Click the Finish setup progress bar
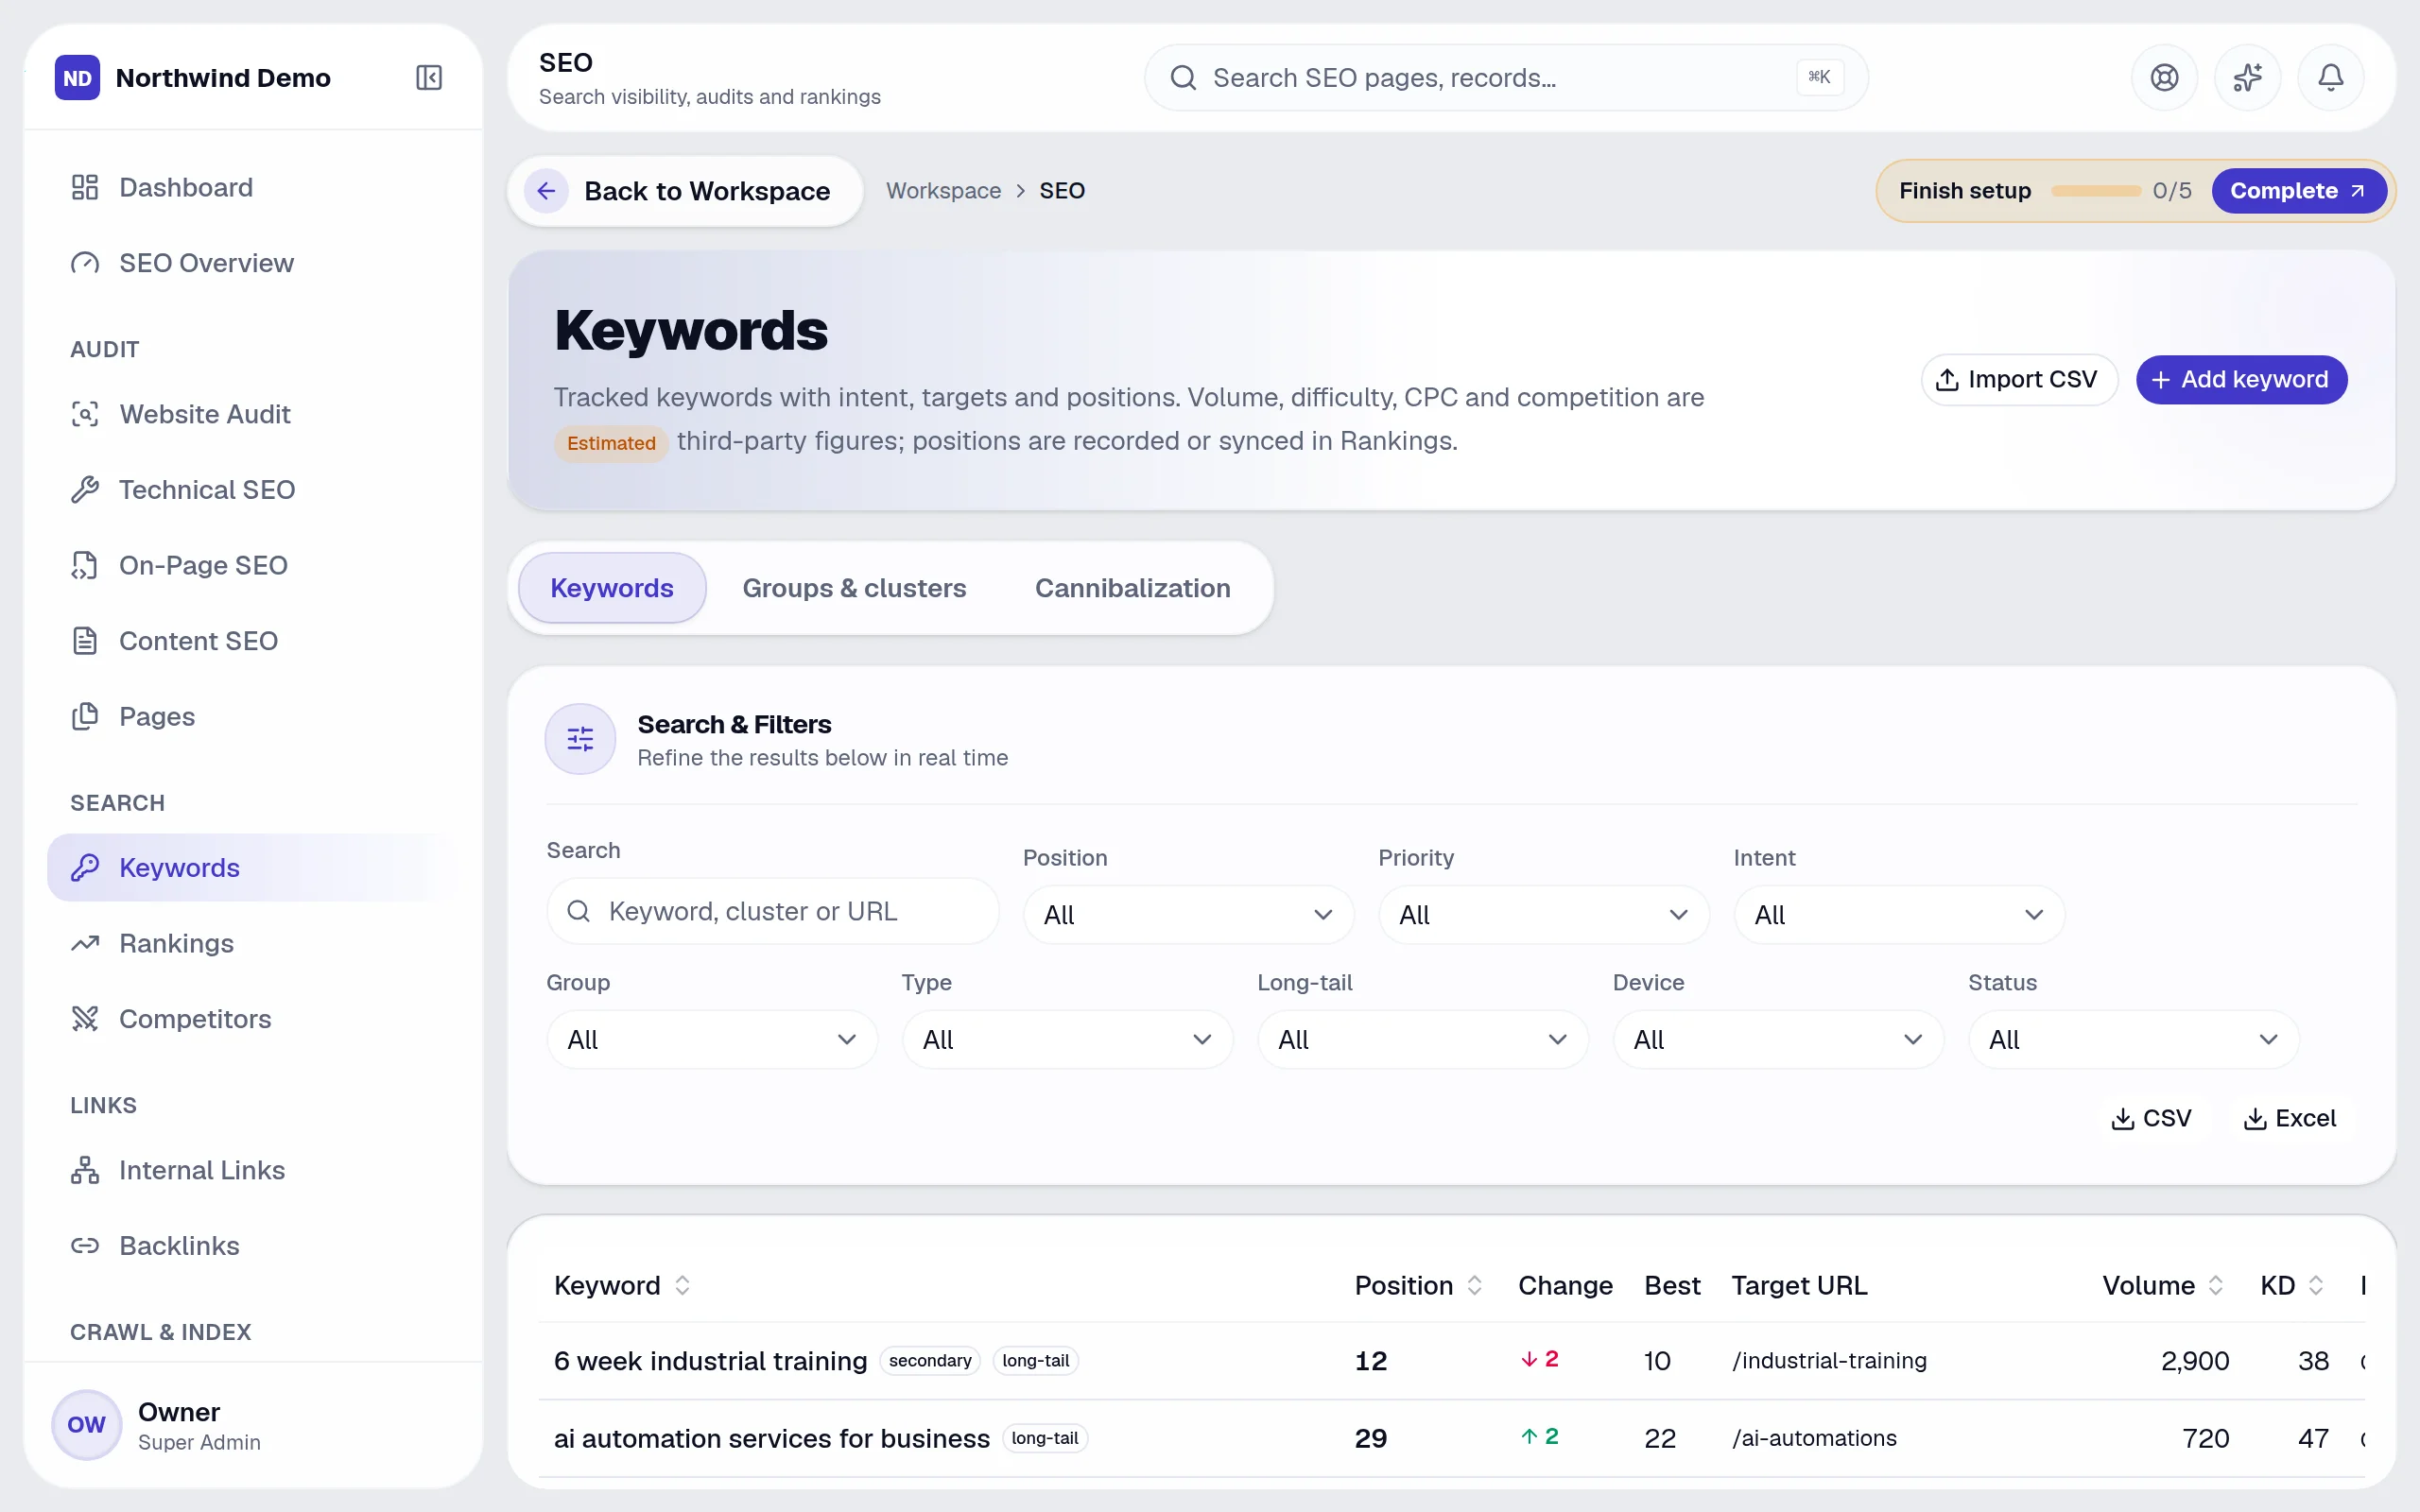The image size is (2420, 1512). point(2095,191)
